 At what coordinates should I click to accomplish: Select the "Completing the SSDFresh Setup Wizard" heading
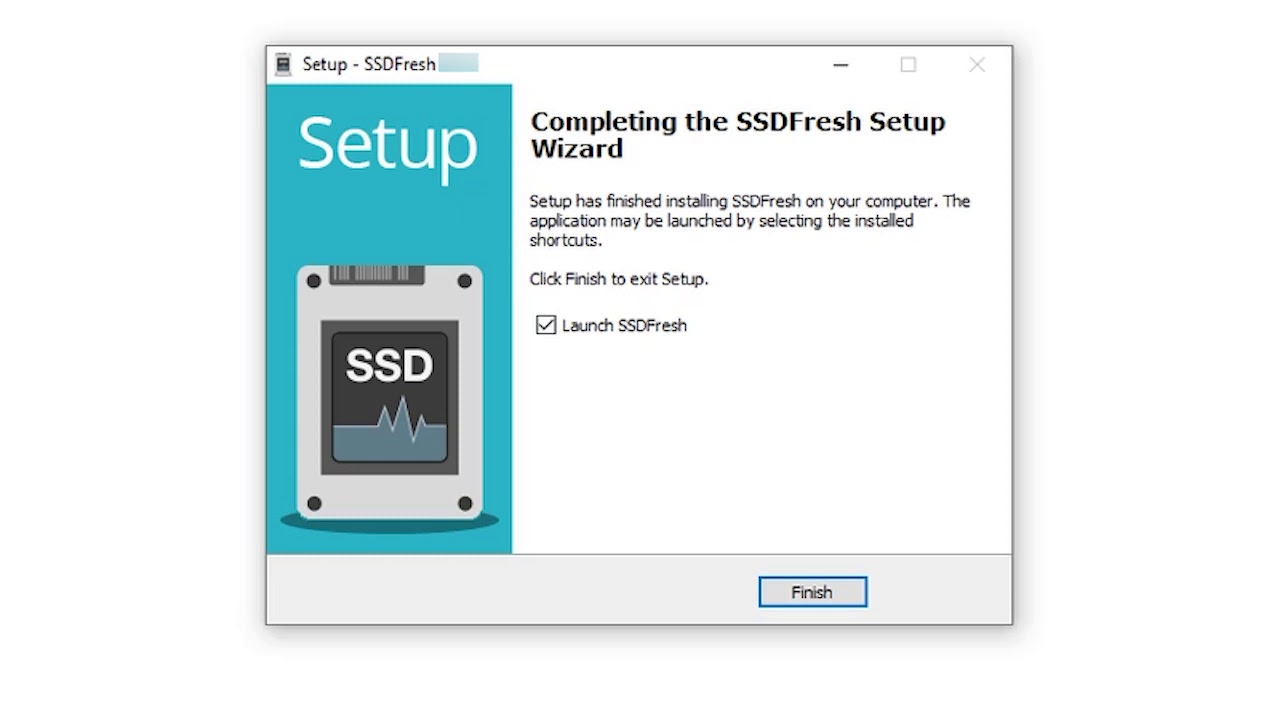click(x=737, y=135)
